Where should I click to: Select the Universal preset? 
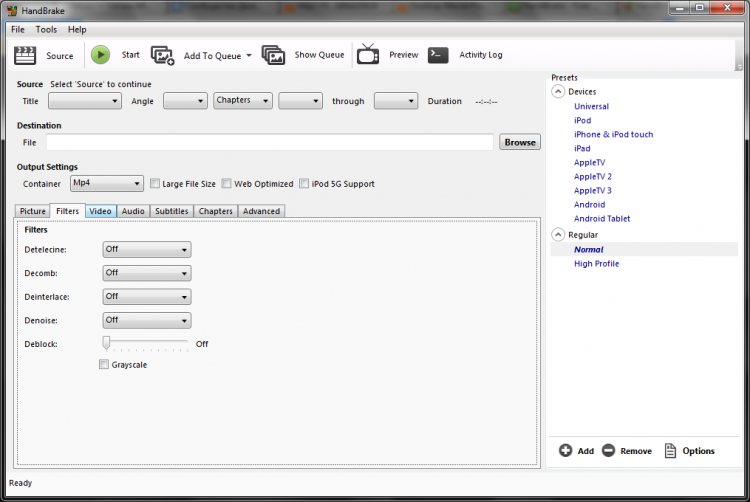click(591, 106)
